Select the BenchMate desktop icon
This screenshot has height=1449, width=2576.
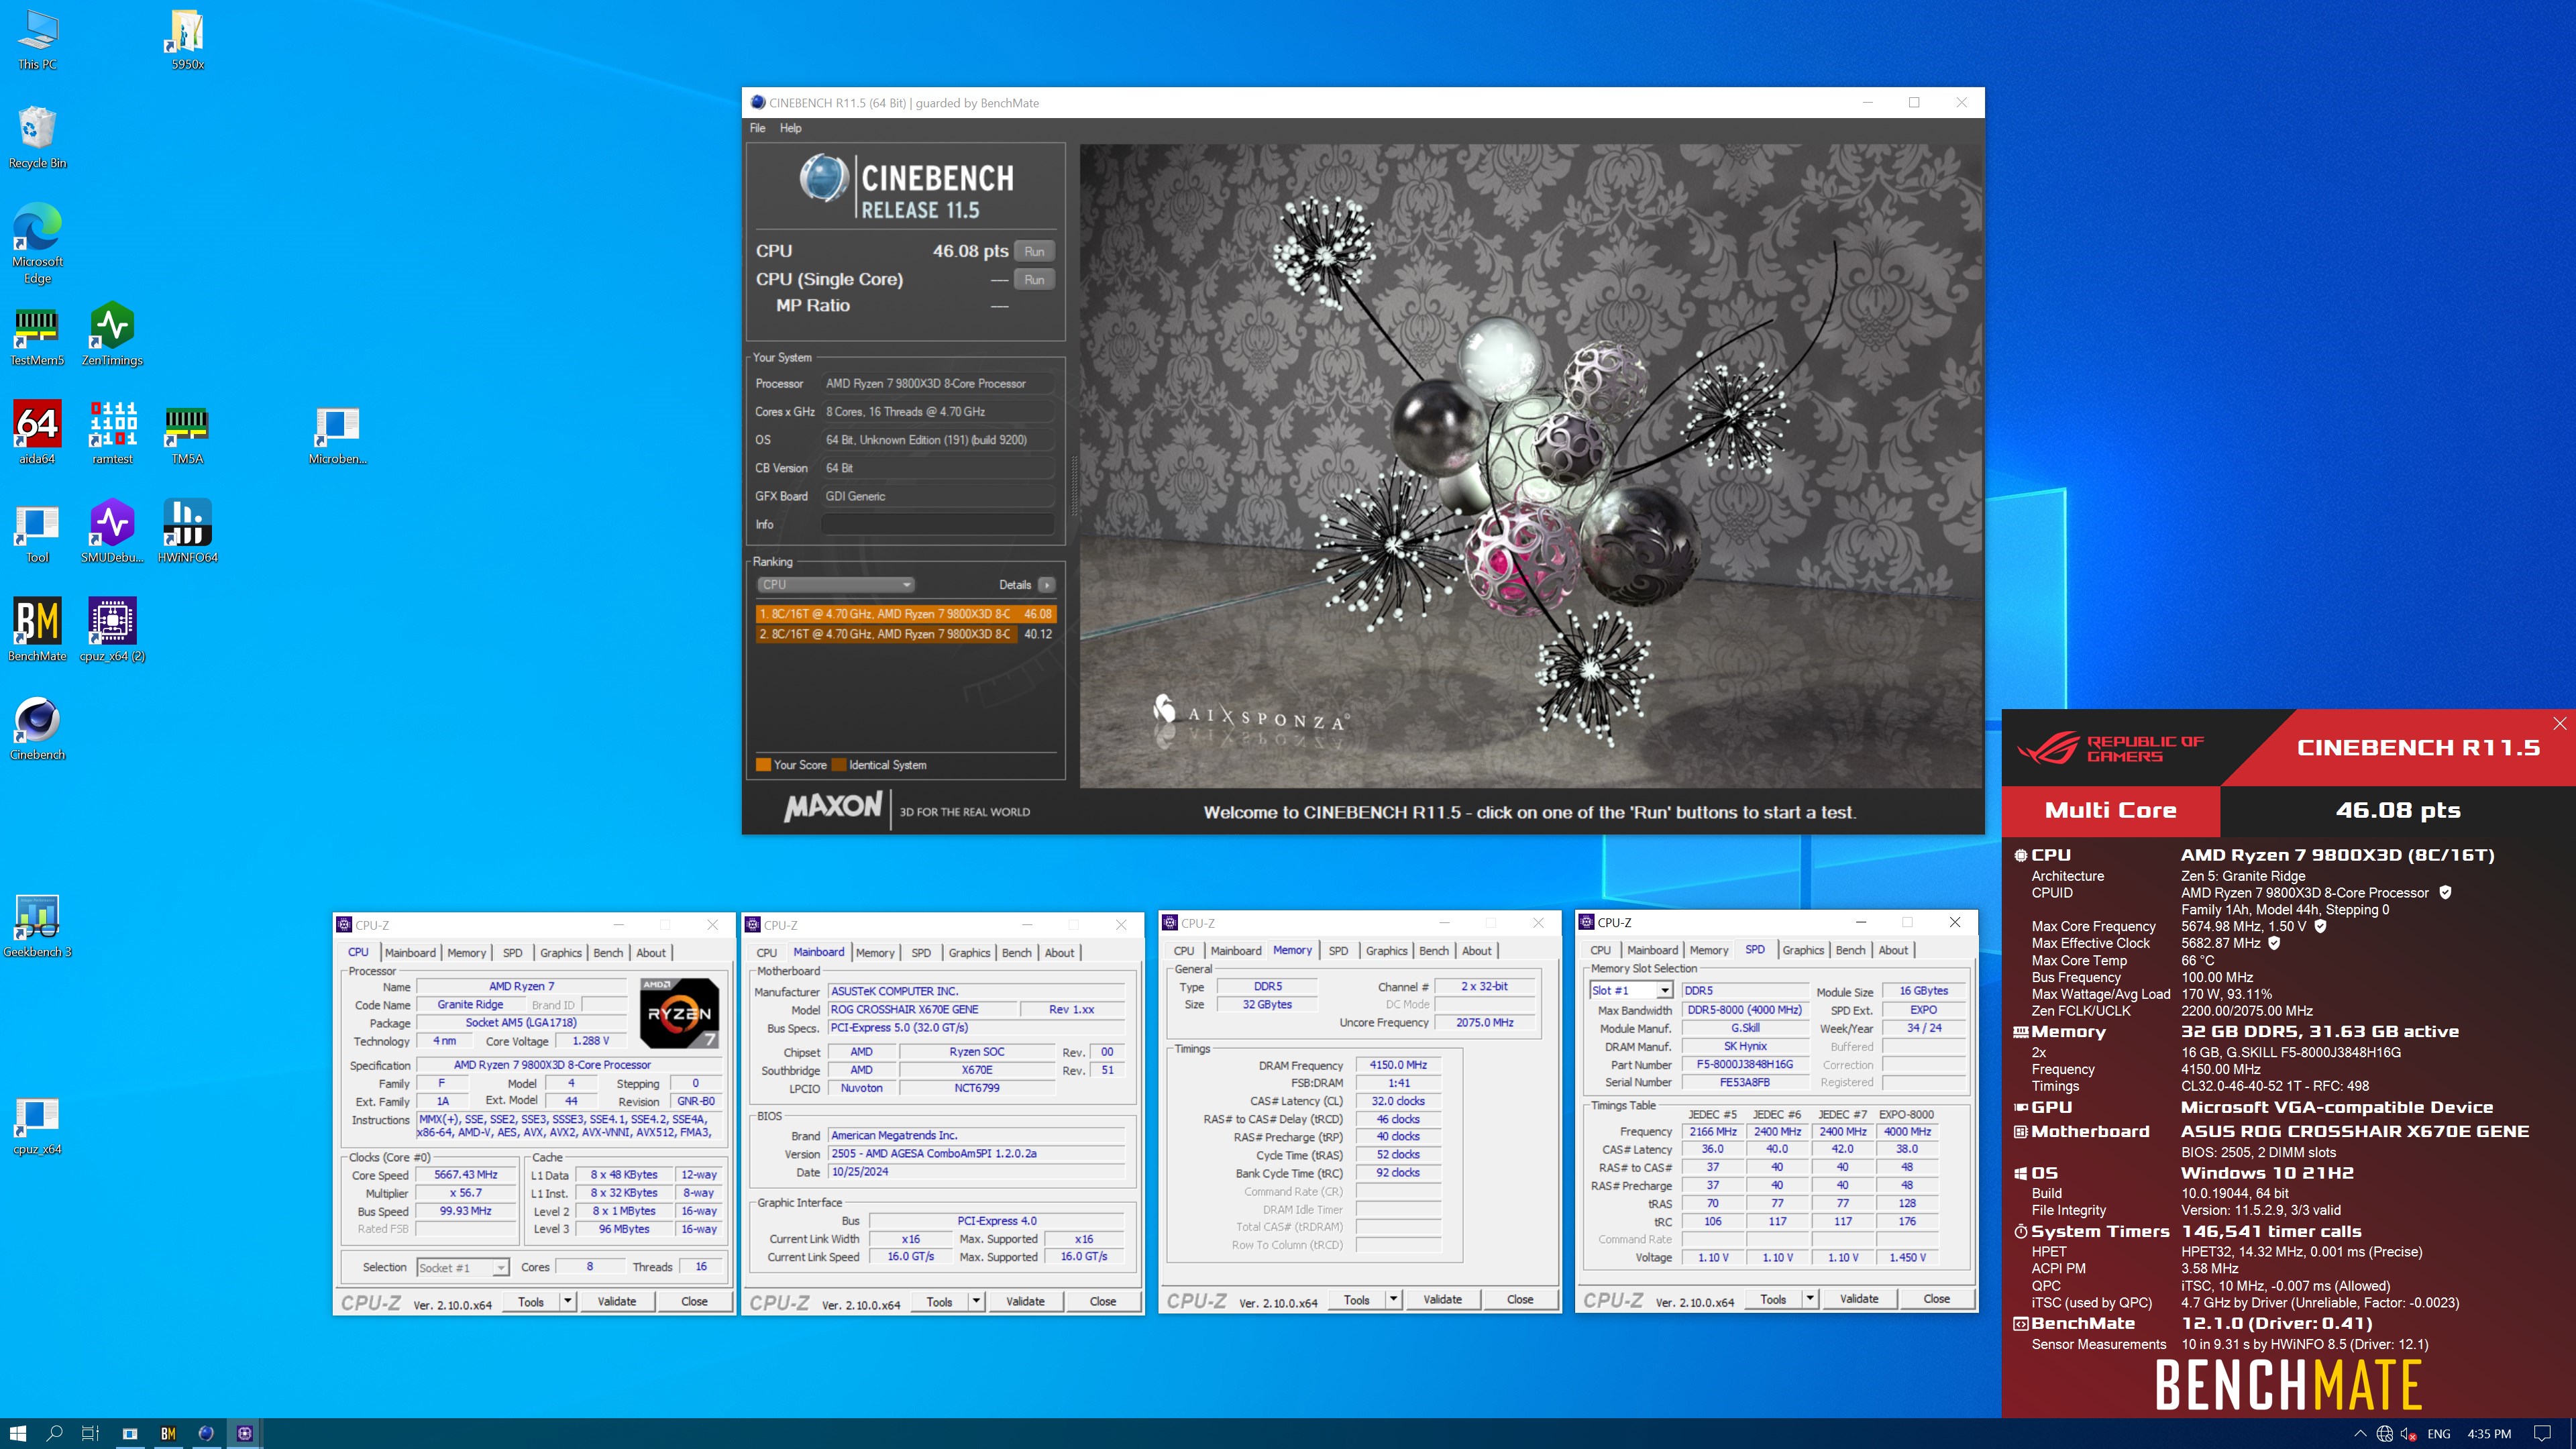(37, 631)
